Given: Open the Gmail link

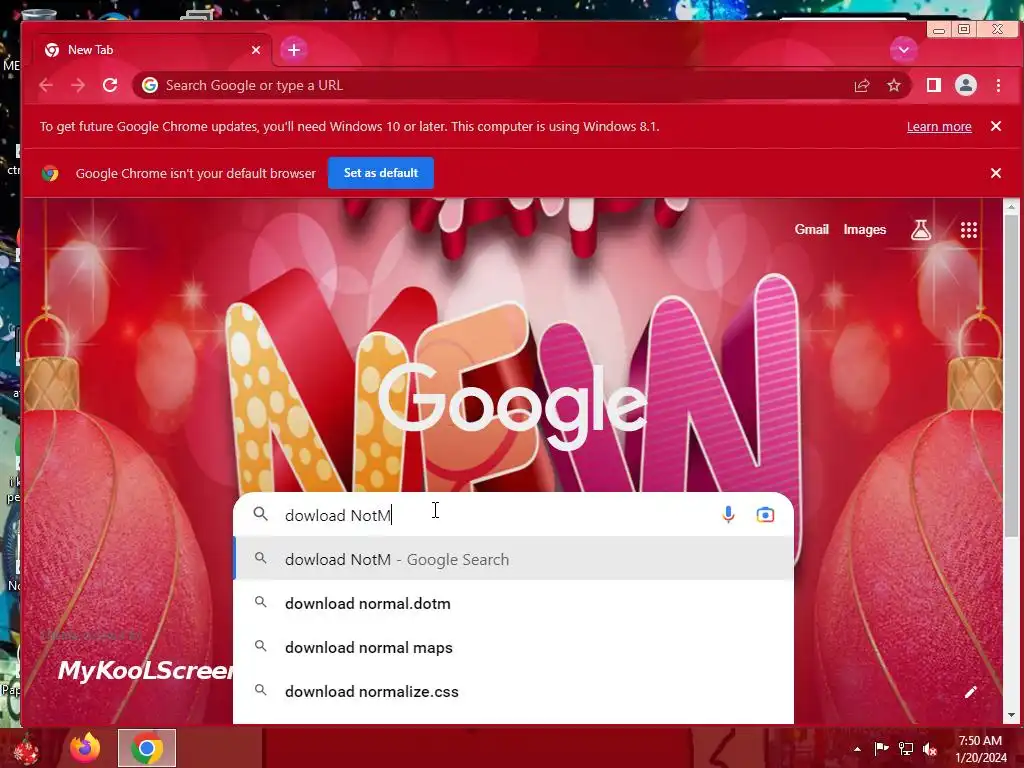Looking at the screenshot, I should pos(812,229).
